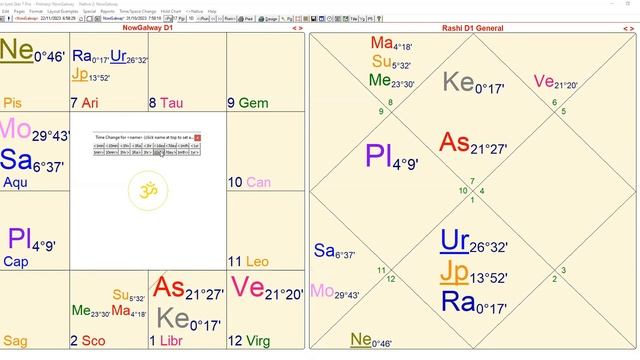
Task: Select As 21°27' in the Libr box
Action: pos(188,289)
